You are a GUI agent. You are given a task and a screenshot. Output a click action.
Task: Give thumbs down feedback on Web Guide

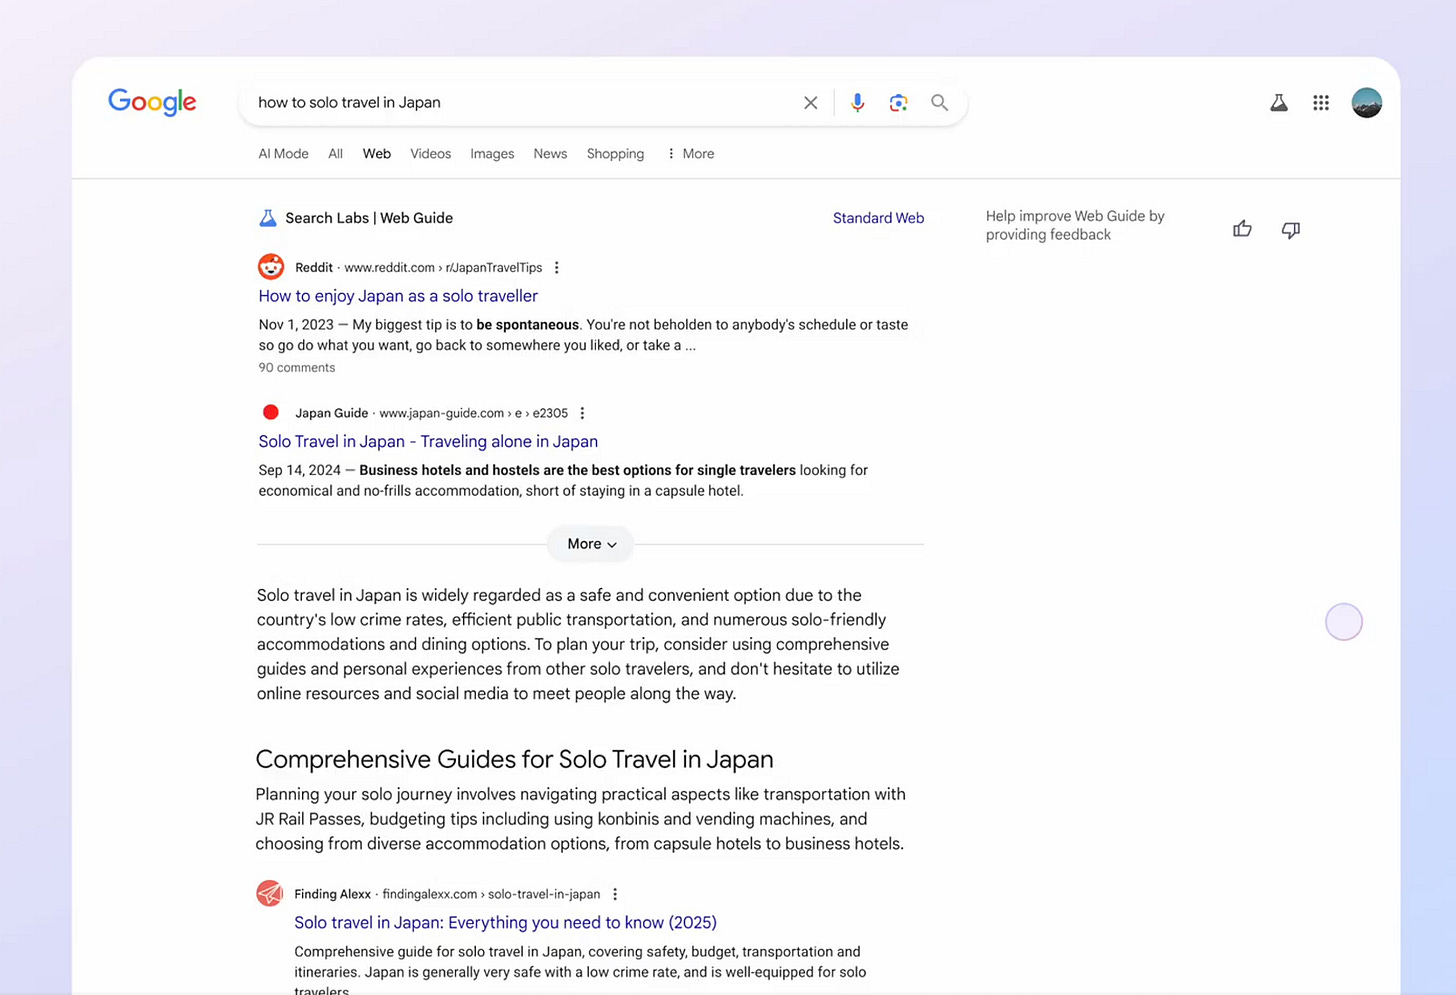click(1291, 230)
